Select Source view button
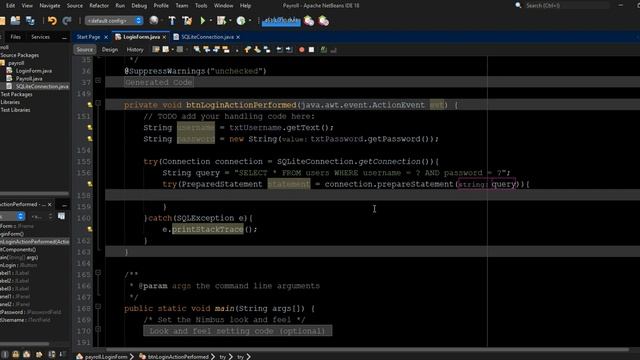 [x=84, y=49]
